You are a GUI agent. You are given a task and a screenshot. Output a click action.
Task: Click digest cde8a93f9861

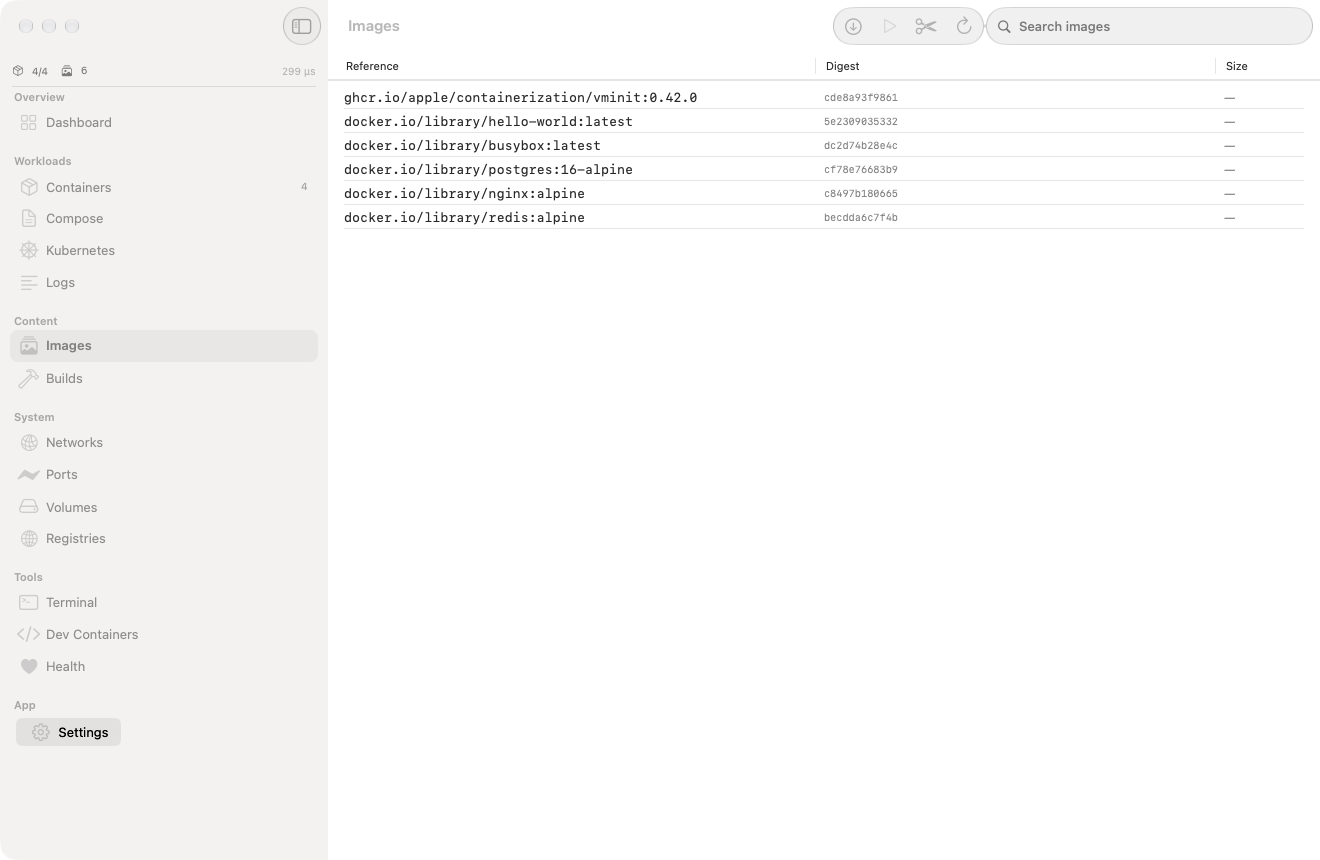click(x=861, y=98)
